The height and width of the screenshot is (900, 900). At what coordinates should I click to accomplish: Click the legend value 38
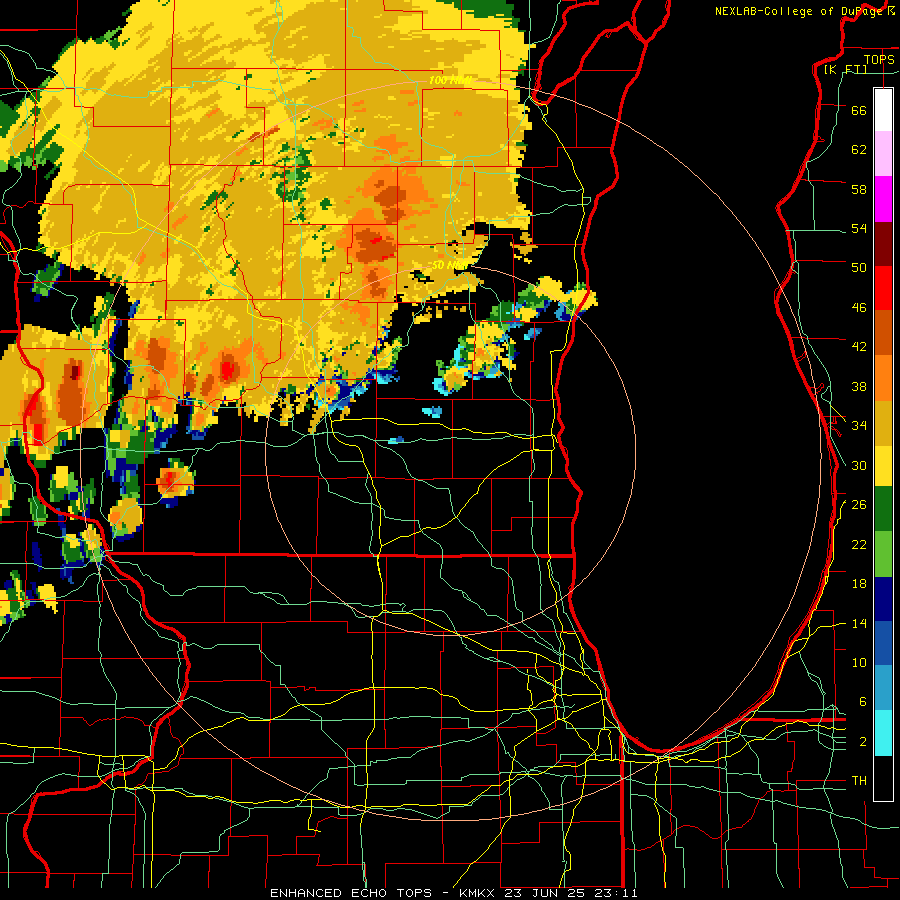(x=859, y=386)
